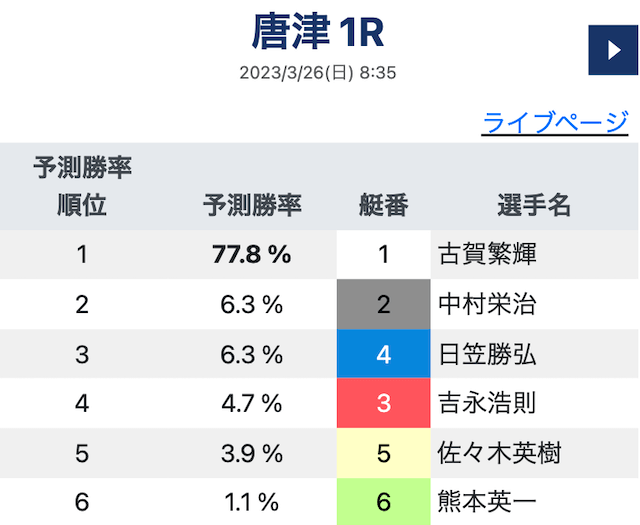Click the blue boat number 4 cell
Image resolution: width=640 pixels, height=525 pixels.
coord(384,354)
